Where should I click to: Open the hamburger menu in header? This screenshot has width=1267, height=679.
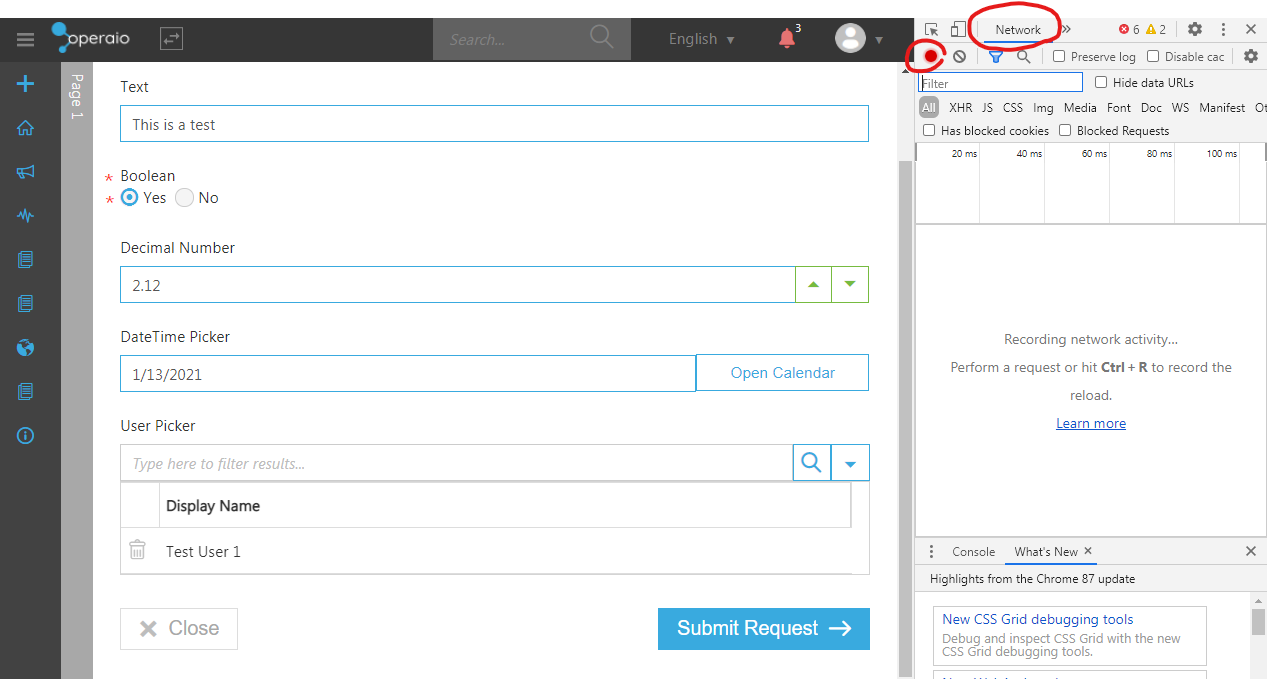pyautogui.click(x=25, y=40)
